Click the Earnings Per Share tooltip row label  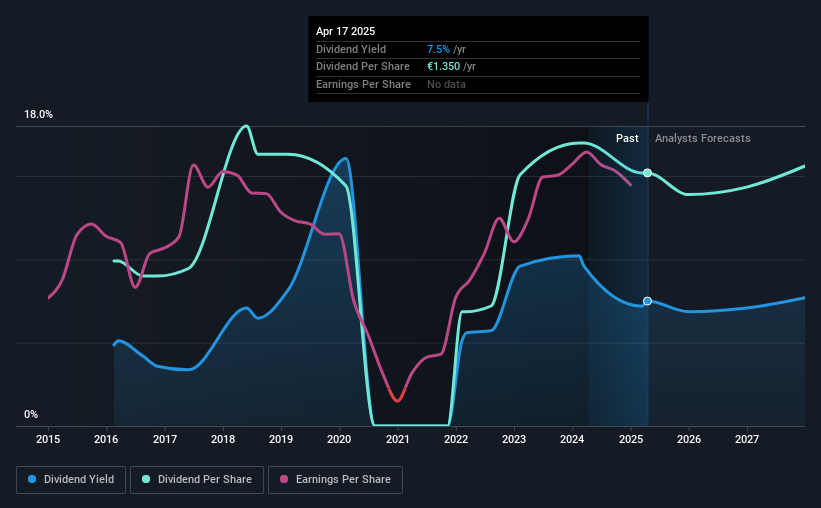pos(363,84)
